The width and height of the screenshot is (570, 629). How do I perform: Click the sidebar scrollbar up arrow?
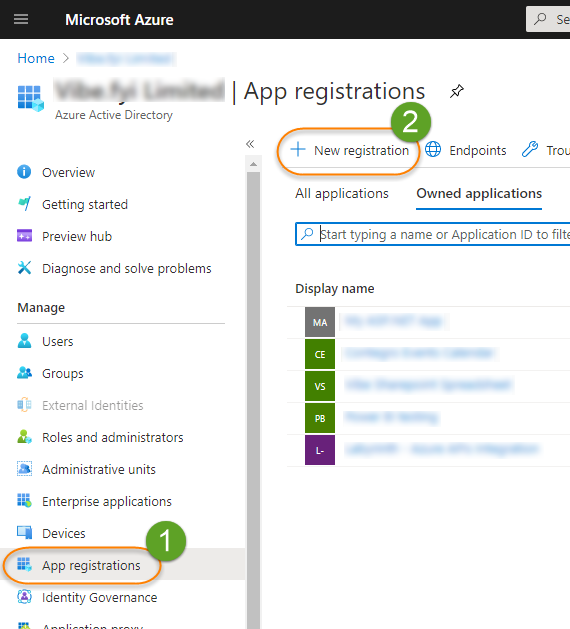[x=253, y=164]
